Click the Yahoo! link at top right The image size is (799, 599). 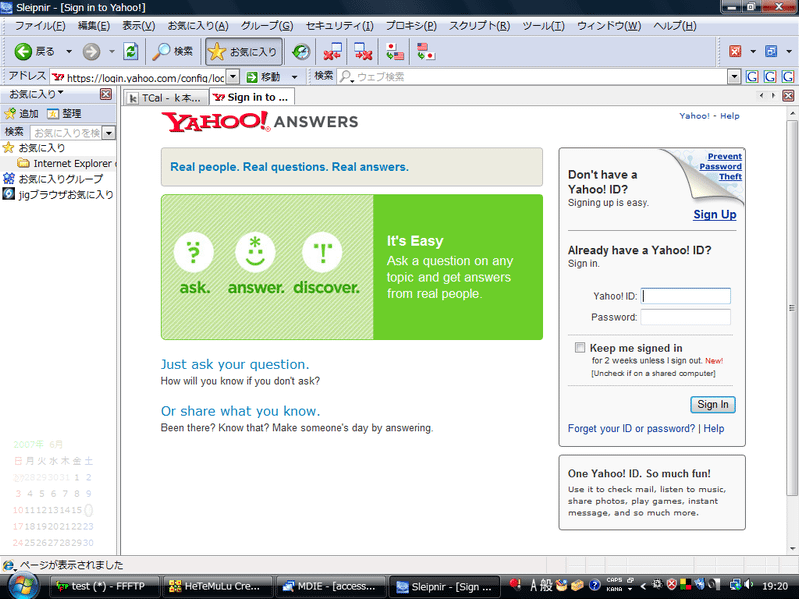click(694, 116)
